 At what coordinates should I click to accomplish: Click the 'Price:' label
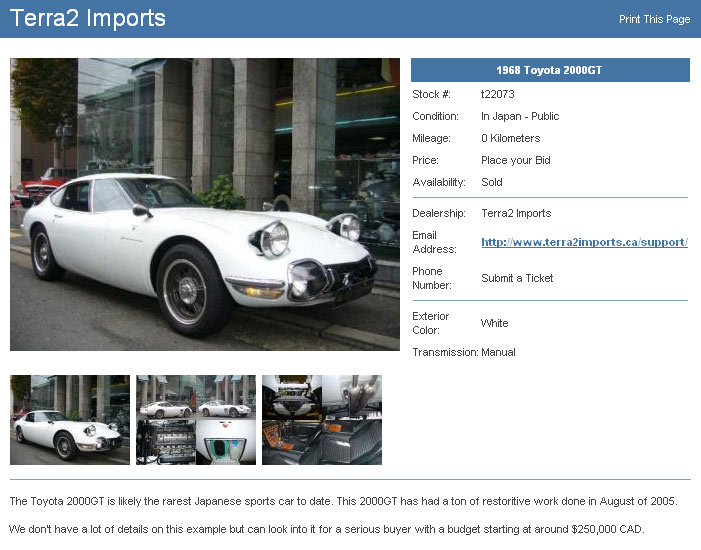tap(426, 160)
